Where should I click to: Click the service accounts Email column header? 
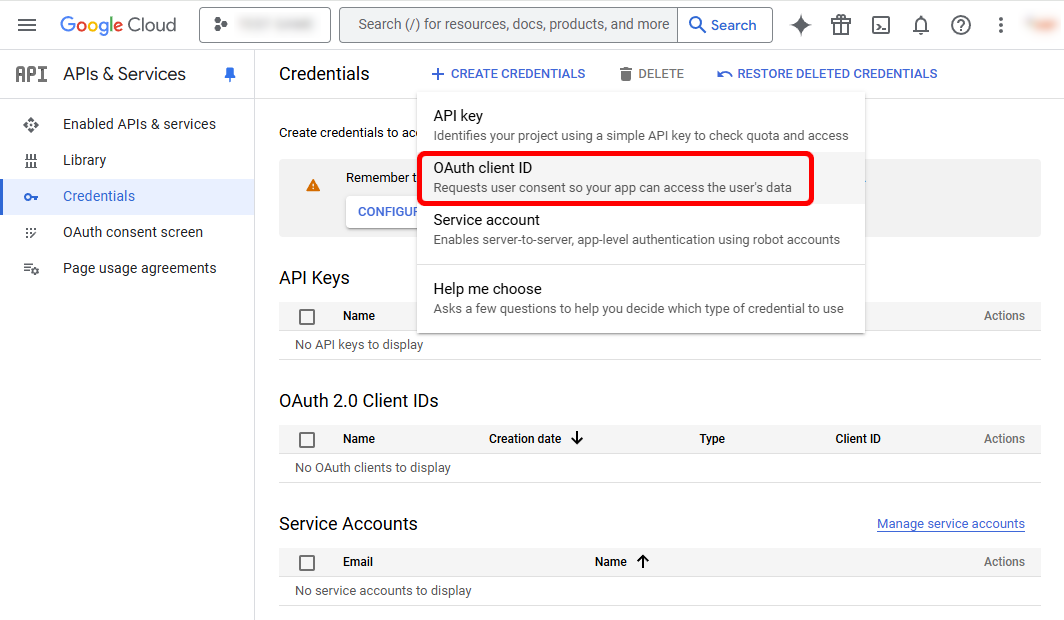tap(358, 562)
